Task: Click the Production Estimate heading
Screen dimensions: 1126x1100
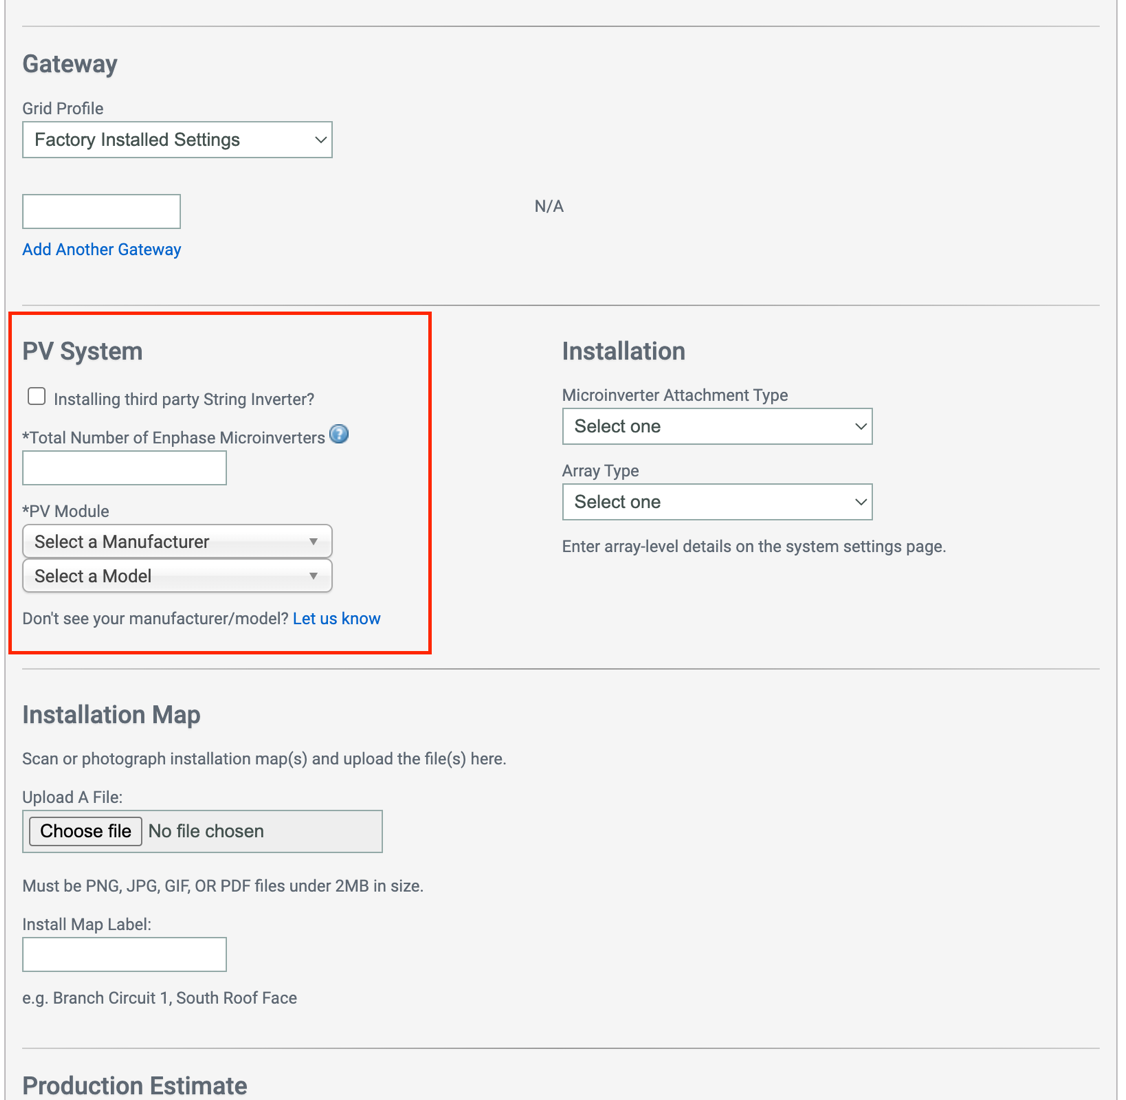Action: (134, 1086)
